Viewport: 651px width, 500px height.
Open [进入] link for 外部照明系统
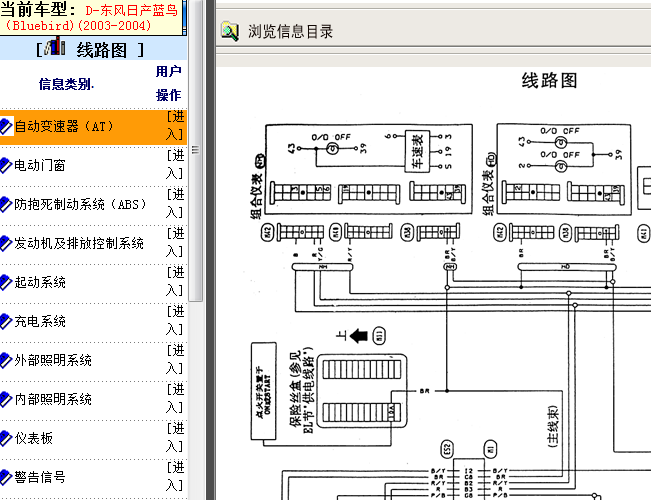coord(175,360)
